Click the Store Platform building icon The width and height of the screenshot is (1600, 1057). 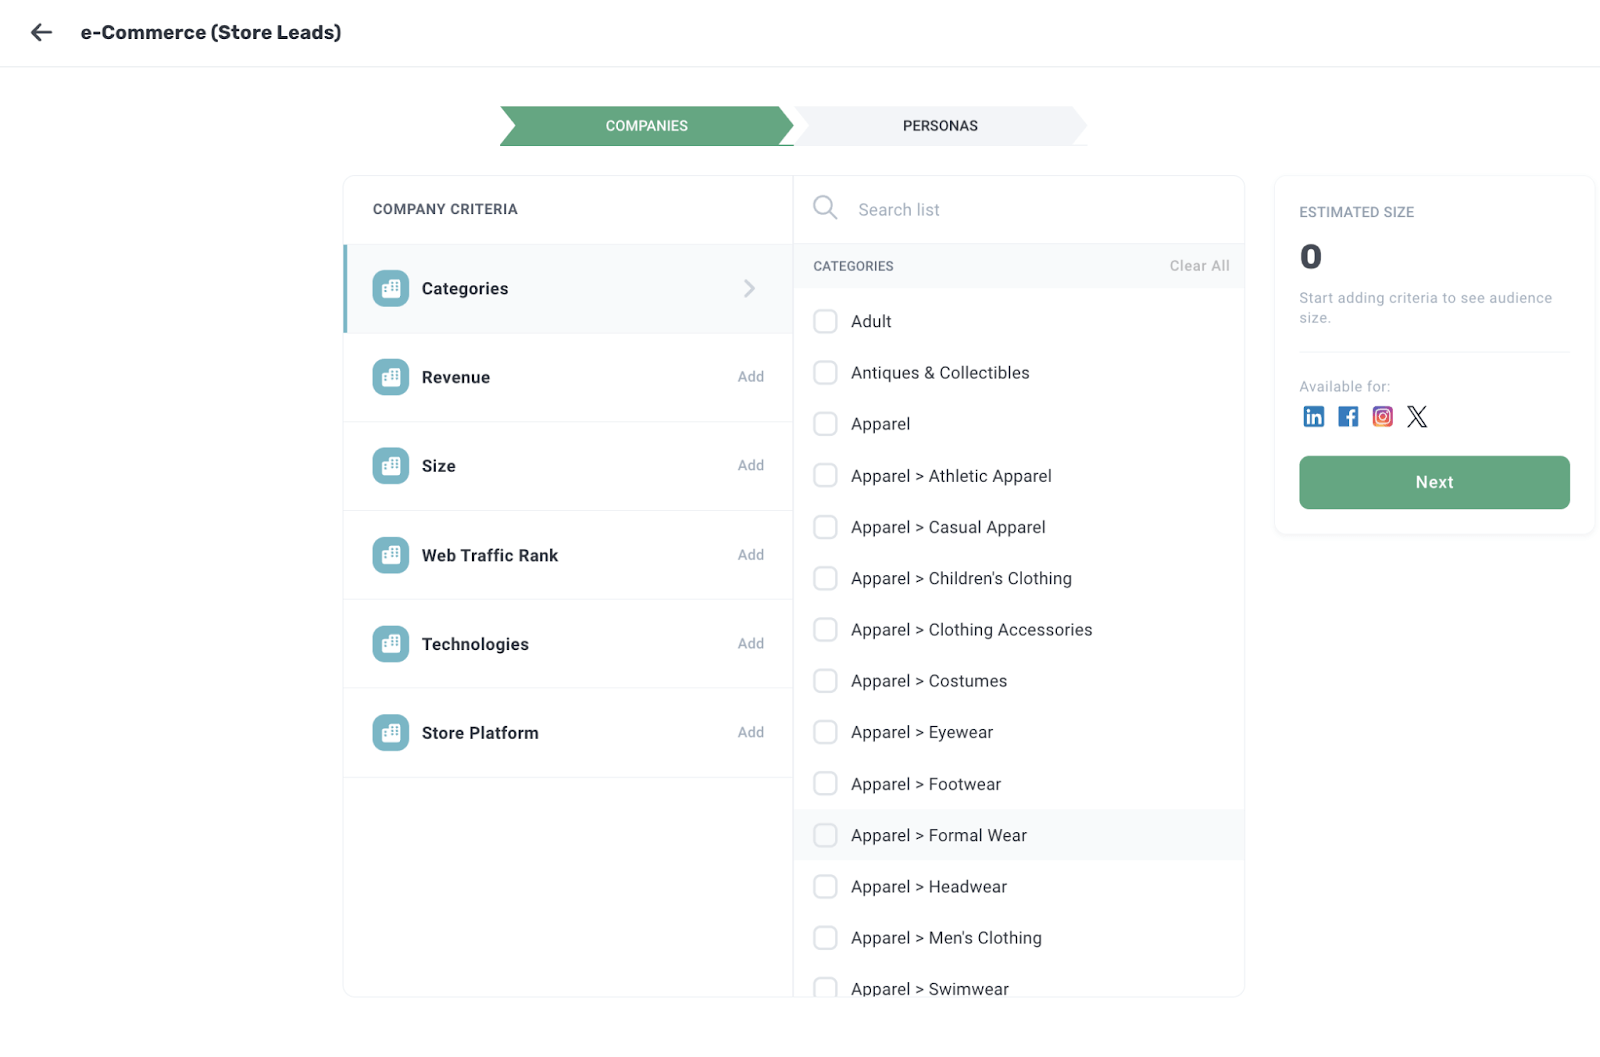click(x=391, y=733)
